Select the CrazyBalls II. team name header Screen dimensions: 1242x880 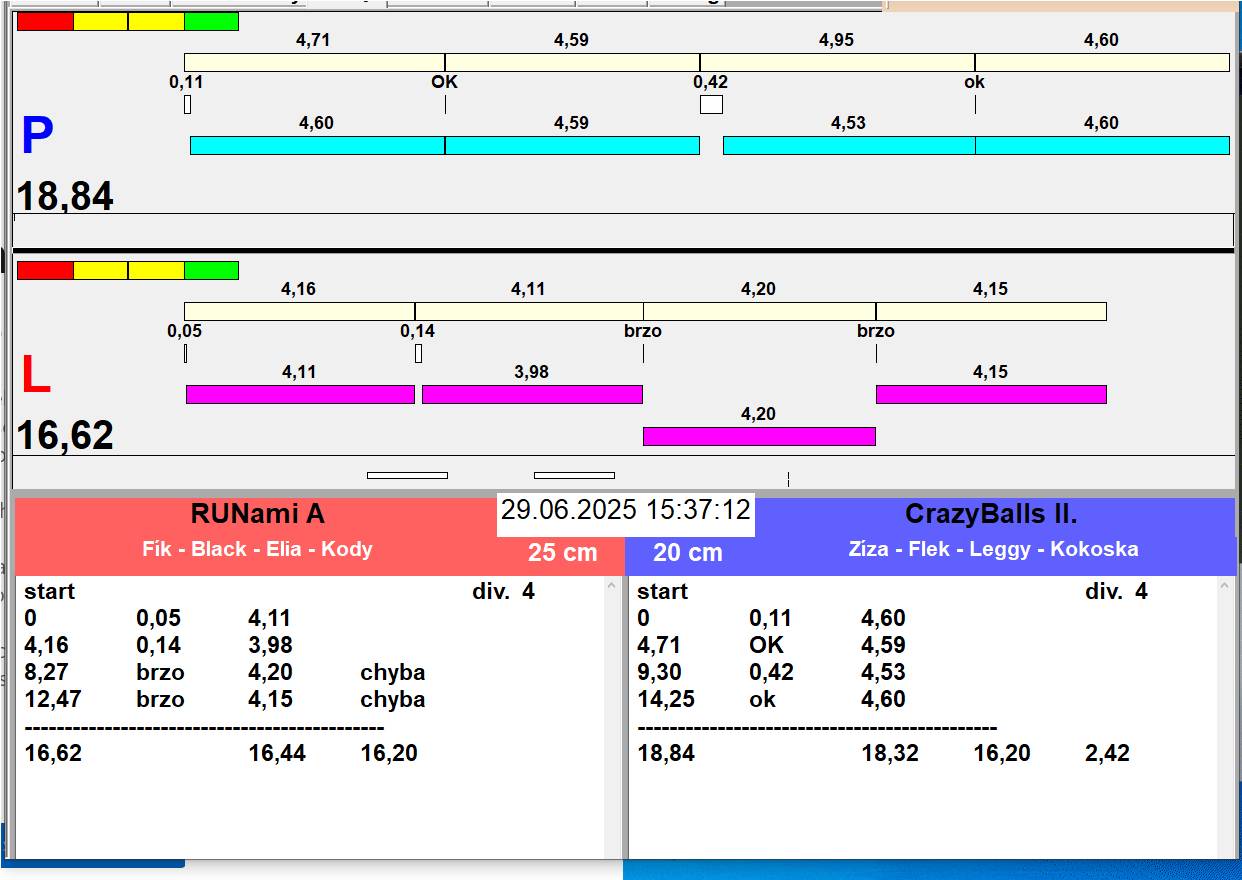[990, 515]
